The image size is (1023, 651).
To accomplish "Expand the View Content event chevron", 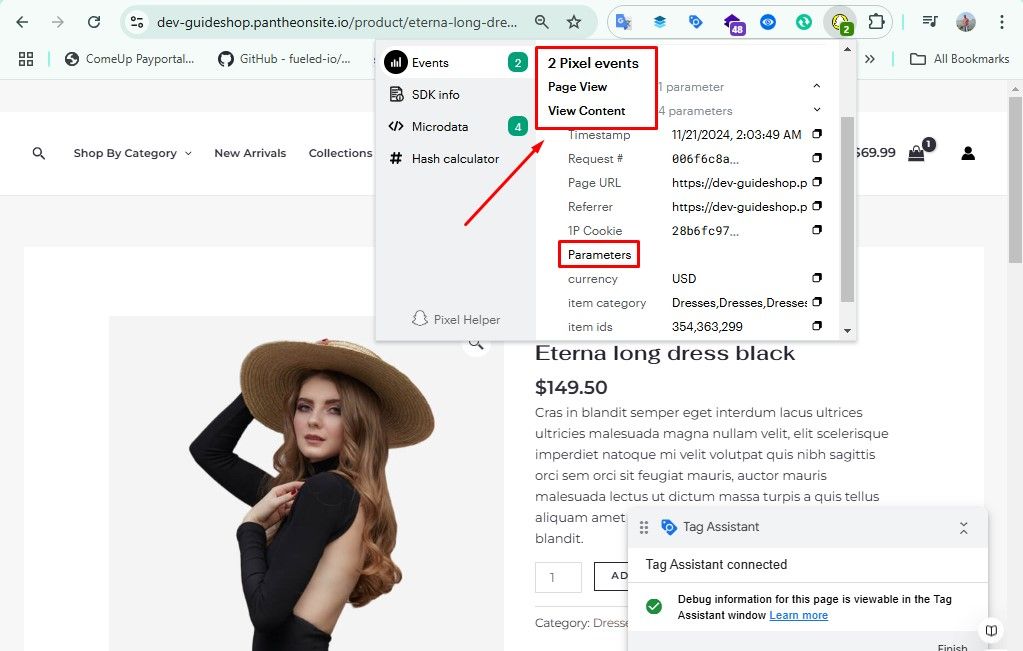I will [x=817, y=110].
